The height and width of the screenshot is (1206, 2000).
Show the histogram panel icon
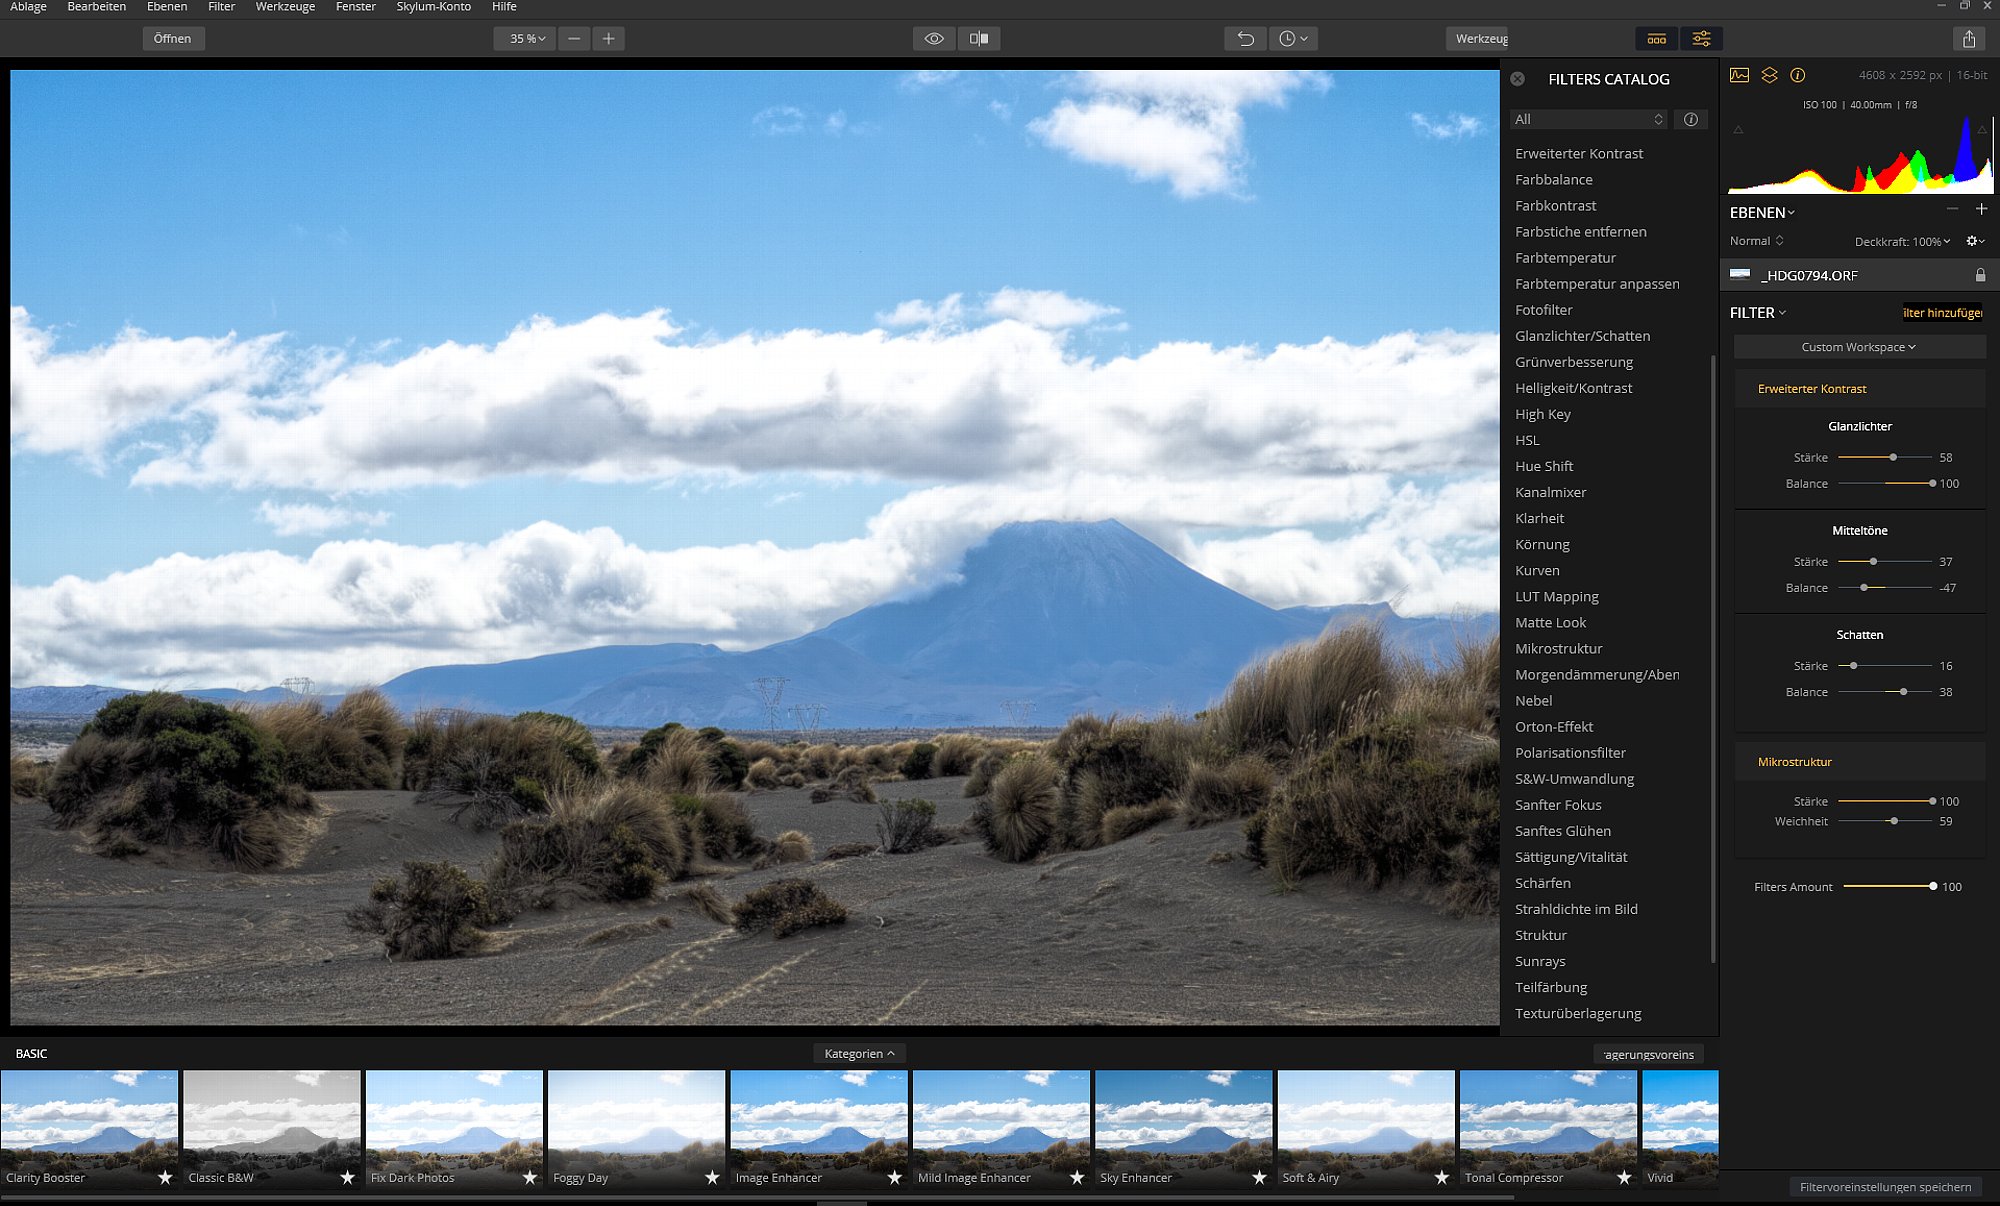[1740, 75]
